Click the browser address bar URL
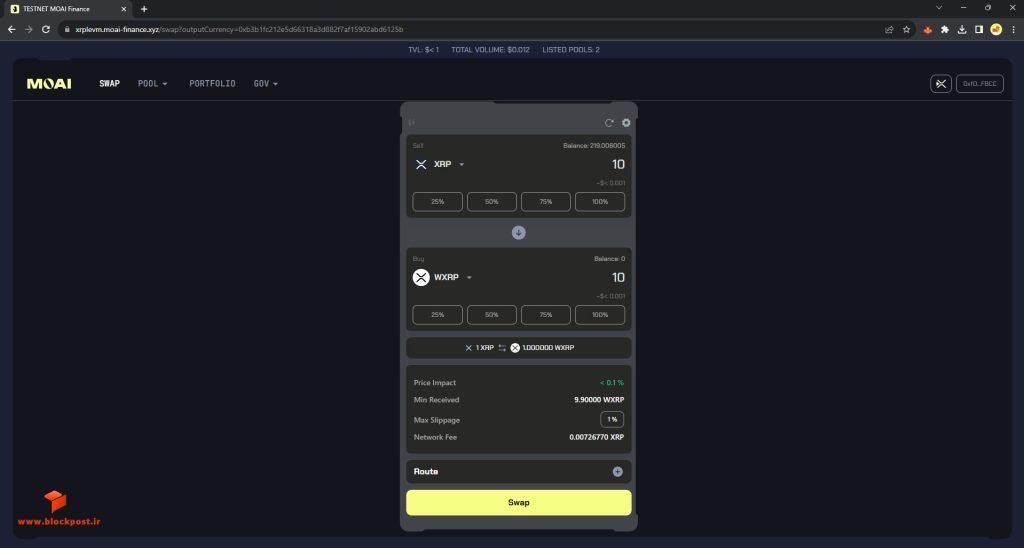Viewport: 1024px width, 548px height. (x=239, y=29)
